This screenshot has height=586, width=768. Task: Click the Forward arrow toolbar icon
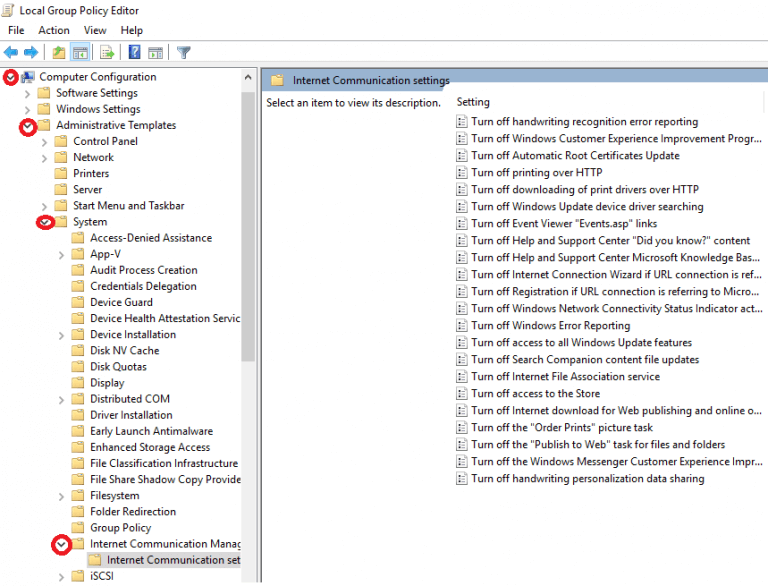point(31,52)
